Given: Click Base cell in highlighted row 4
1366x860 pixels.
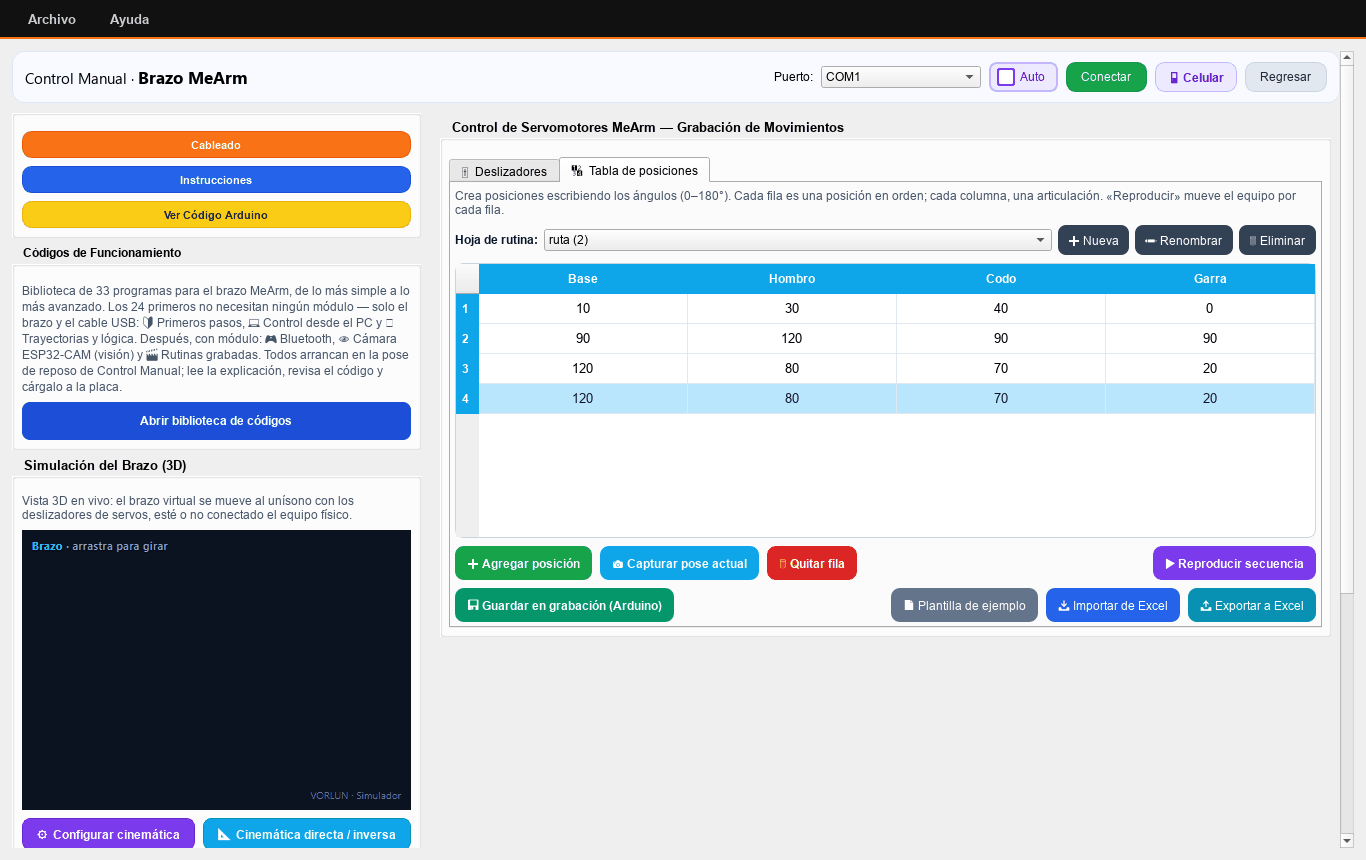Looking at the screenshot, I should coord(583,399).
